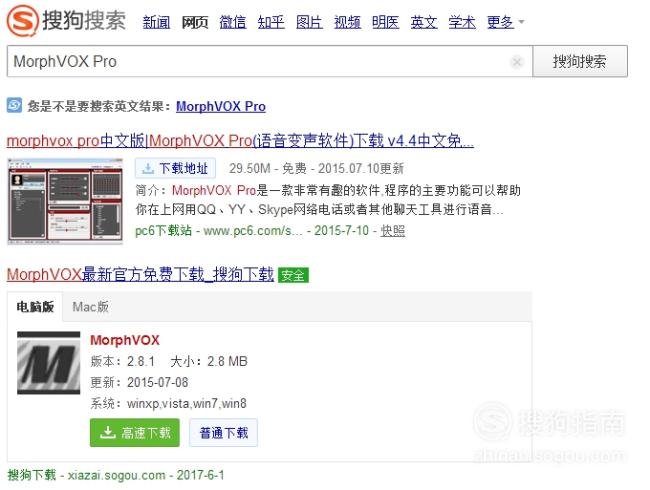Open the MorphVOX最新官方免费下载 result link

pos(141,274)
